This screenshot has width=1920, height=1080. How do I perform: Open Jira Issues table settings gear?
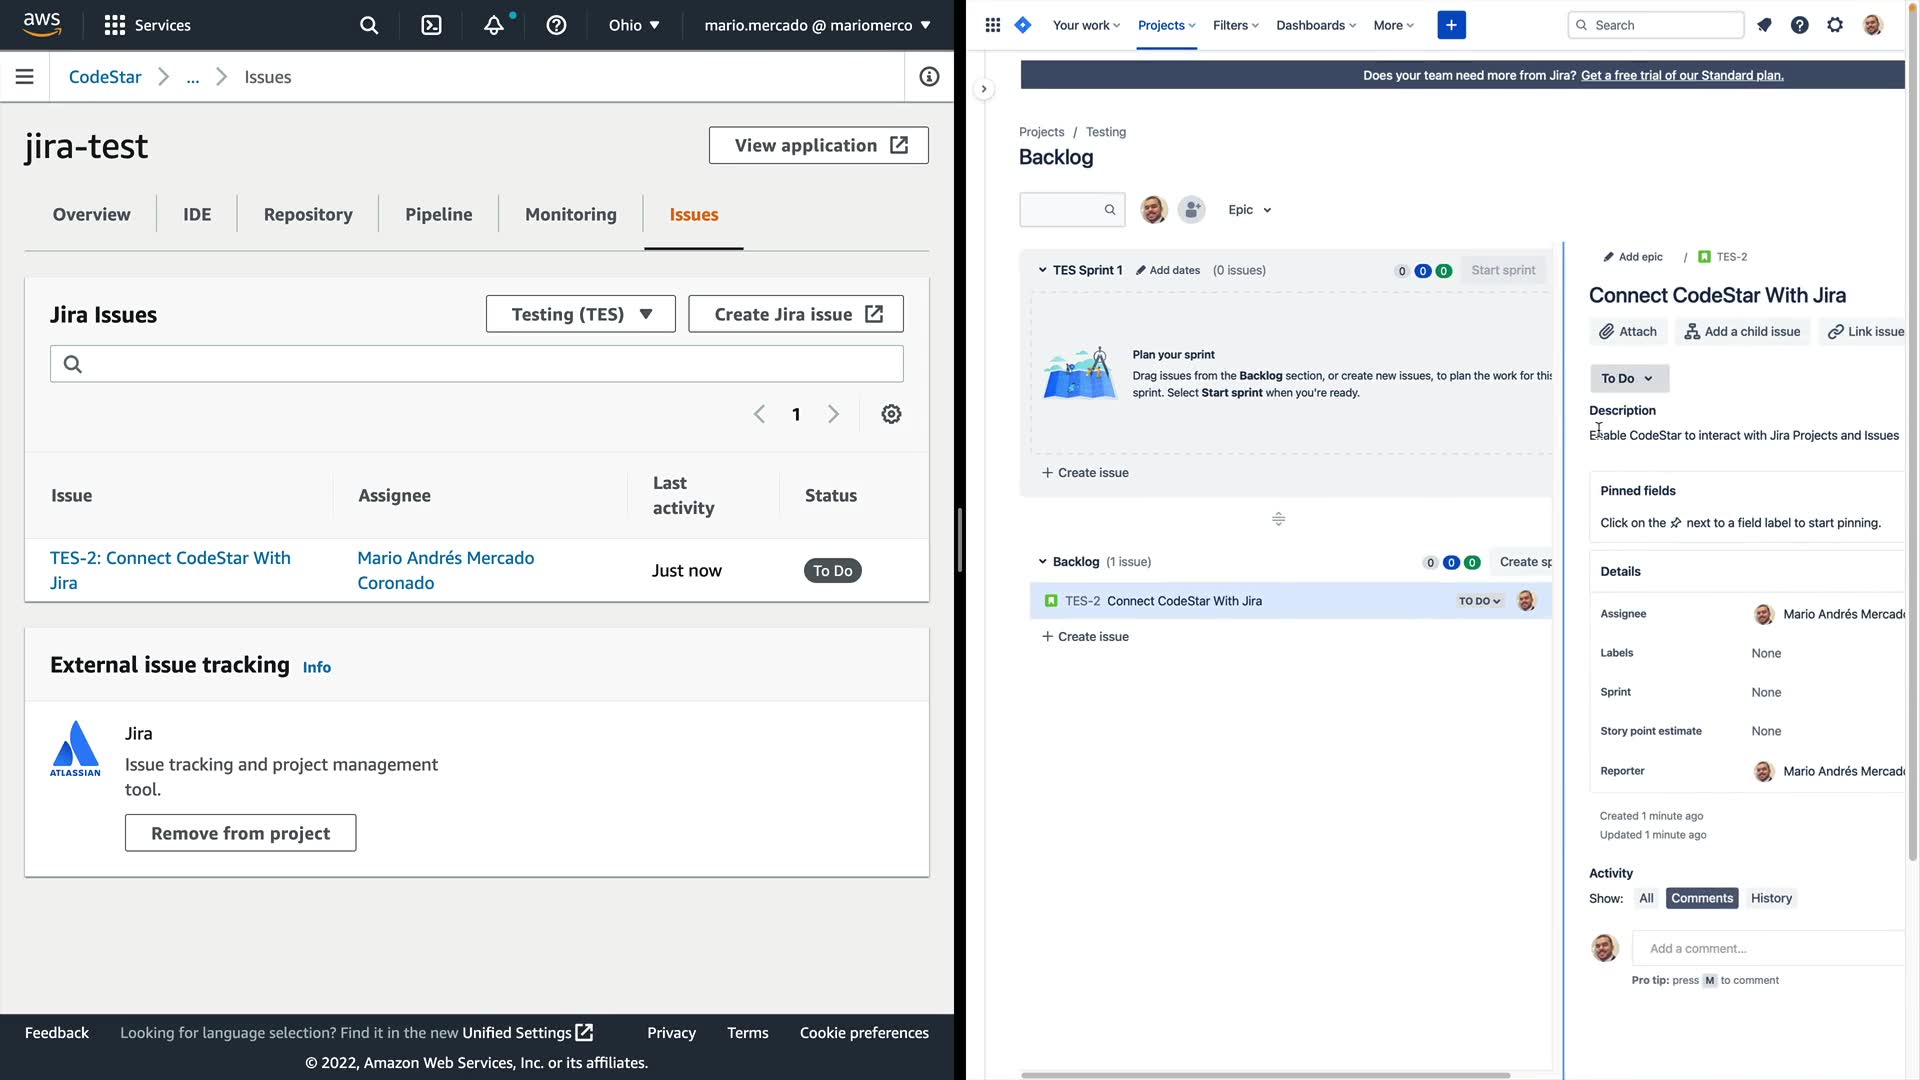891,414
